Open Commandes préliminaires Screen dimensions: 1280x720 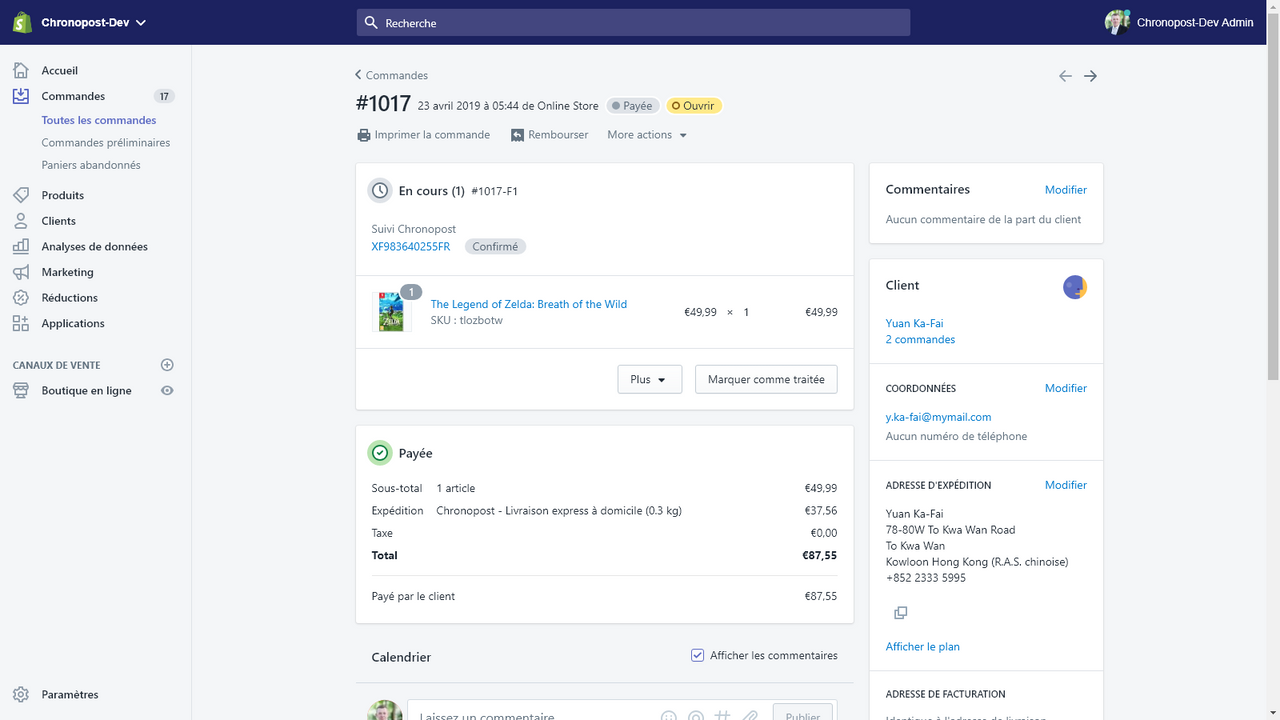[106, 142]
